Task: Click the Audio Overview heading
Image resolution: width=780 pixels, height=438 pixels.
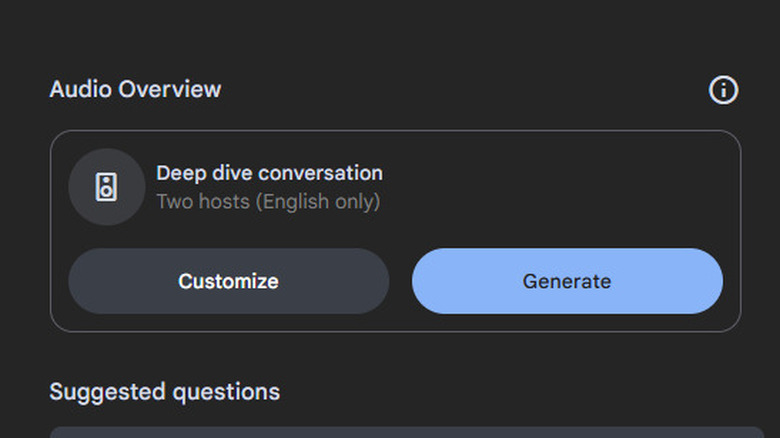Action: pyautogui.click(x=135, y=89)
